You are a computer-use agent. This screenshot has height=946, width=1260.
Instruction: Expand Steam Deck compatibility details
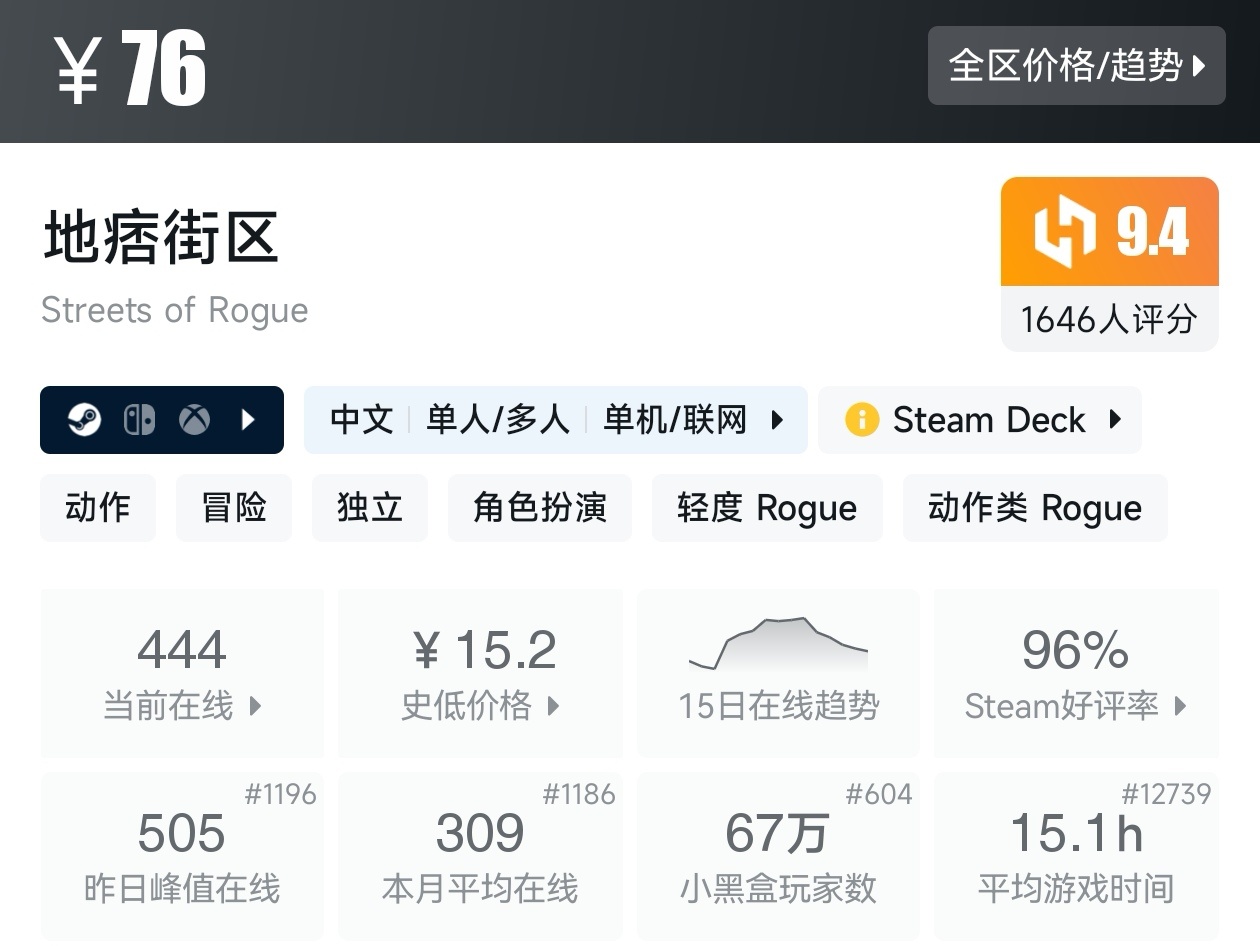[x=1115, y=420]
